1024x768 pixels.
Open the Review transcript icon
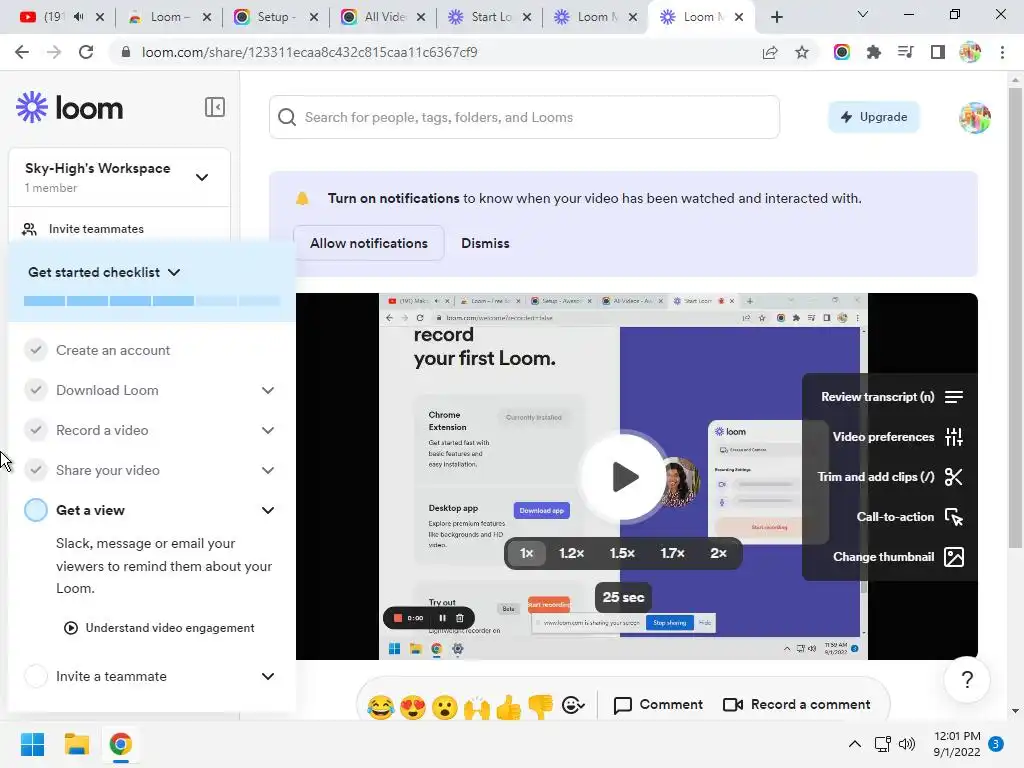[953, 397]
